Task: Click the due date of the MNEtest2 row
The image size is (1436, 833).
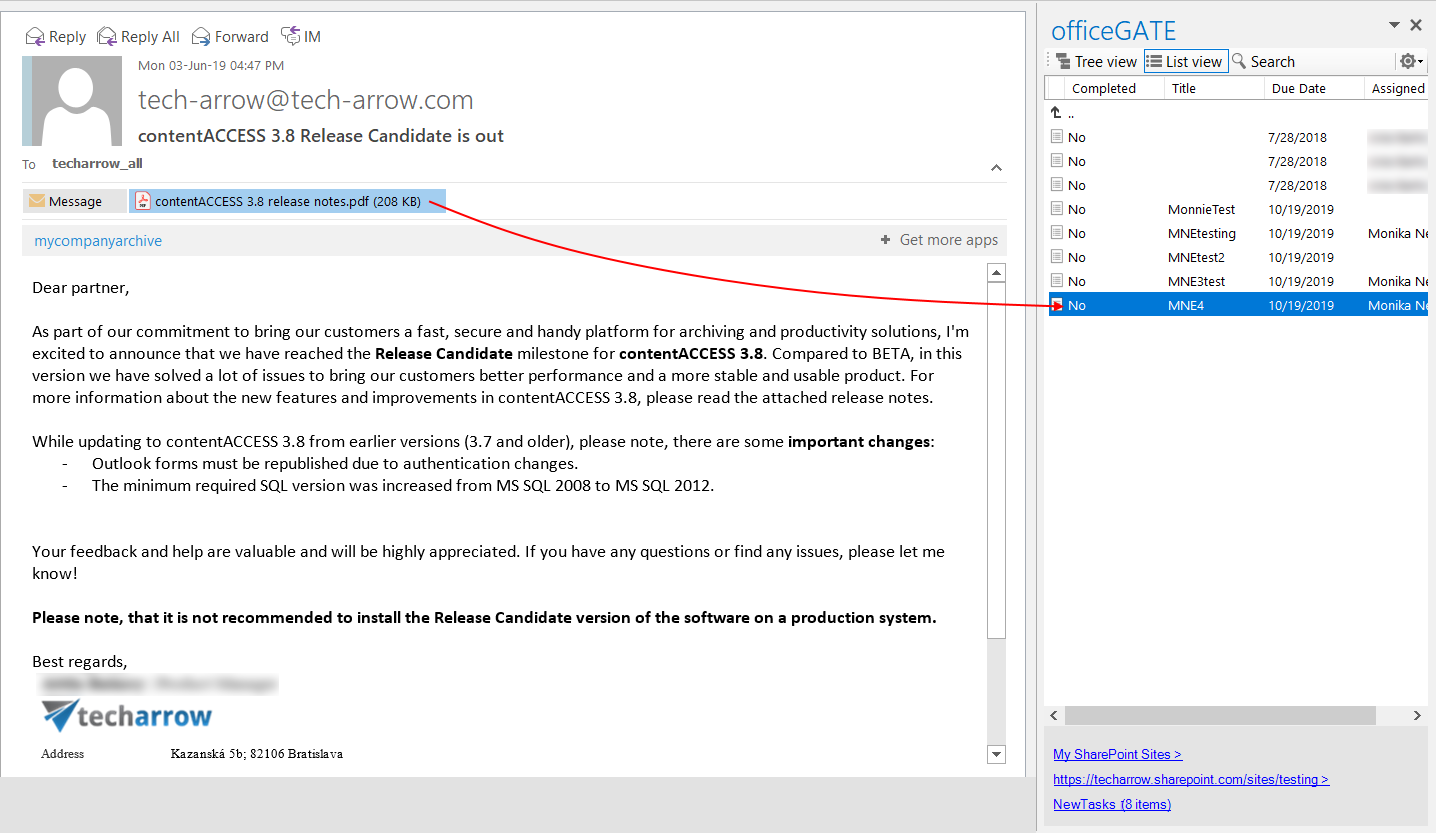Action: coord(1301,258)
